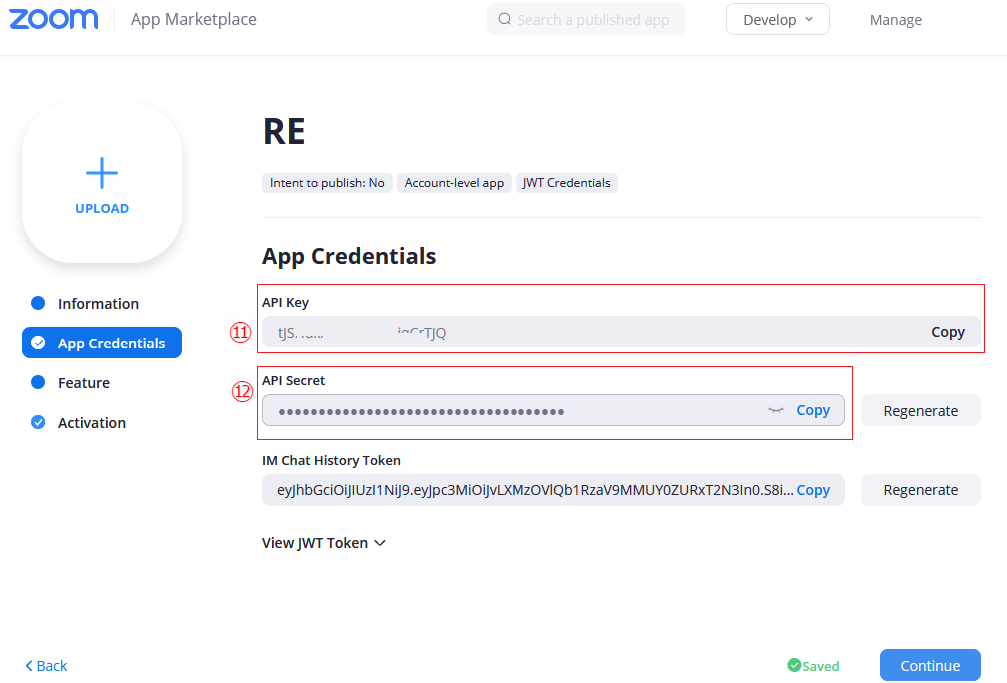The image size is (1007, 683).
Task: Click the Zoom logo
Action: [54, 19]
